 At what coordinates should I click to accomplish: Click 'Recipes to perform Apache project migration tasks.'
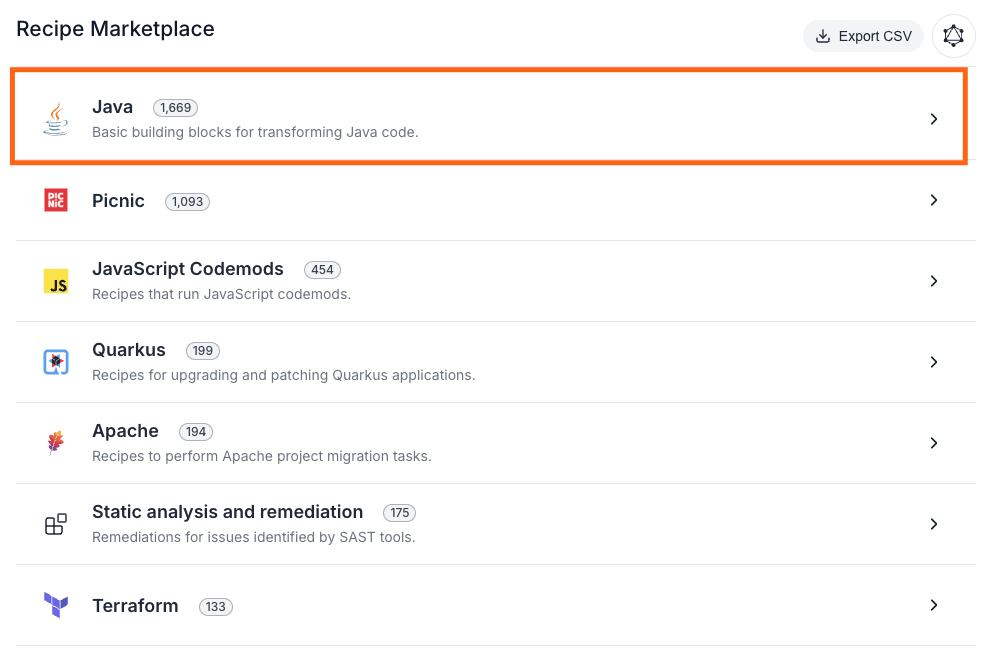coord(262,456)
